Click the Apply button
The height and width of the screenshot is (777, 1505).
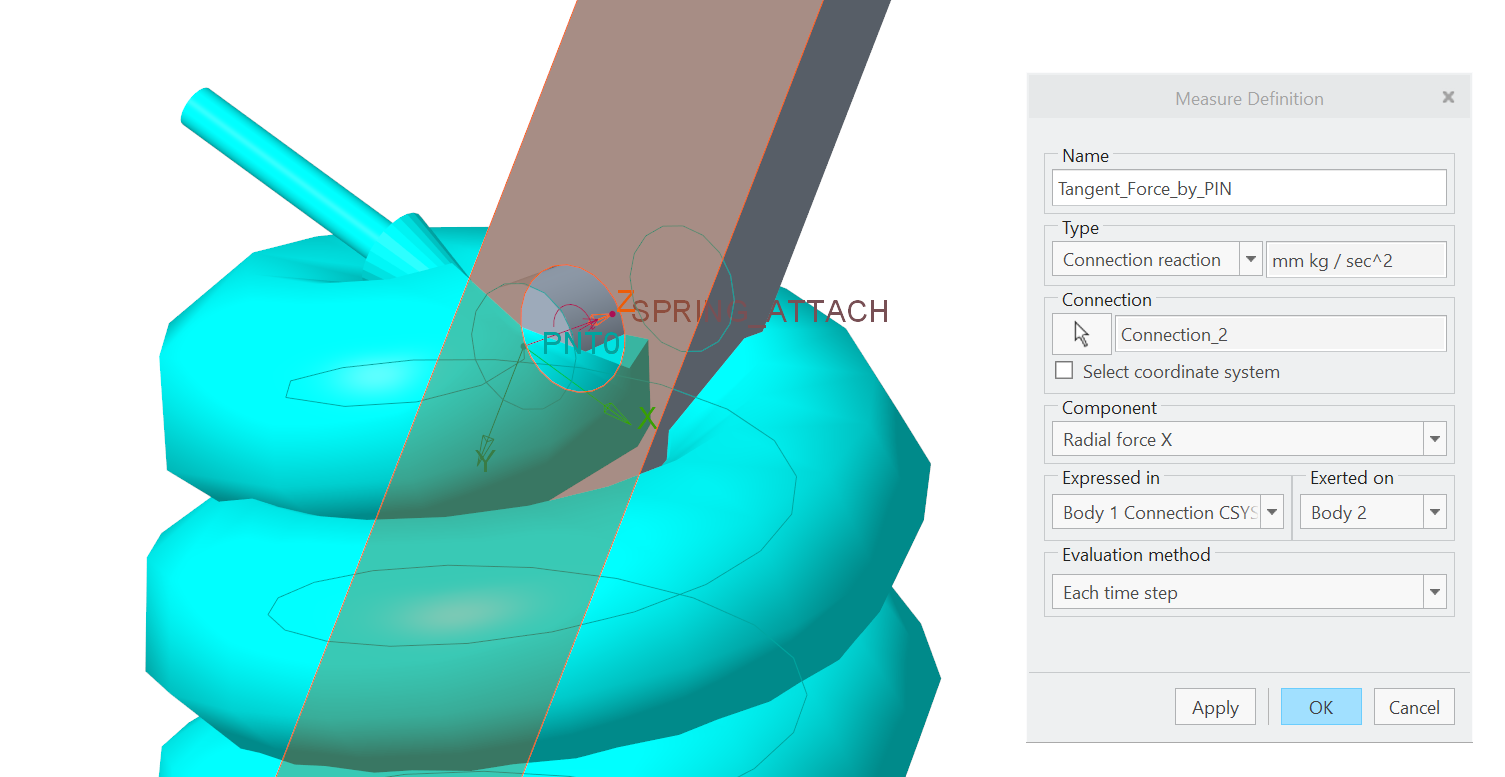click(x=1214, y=706)
